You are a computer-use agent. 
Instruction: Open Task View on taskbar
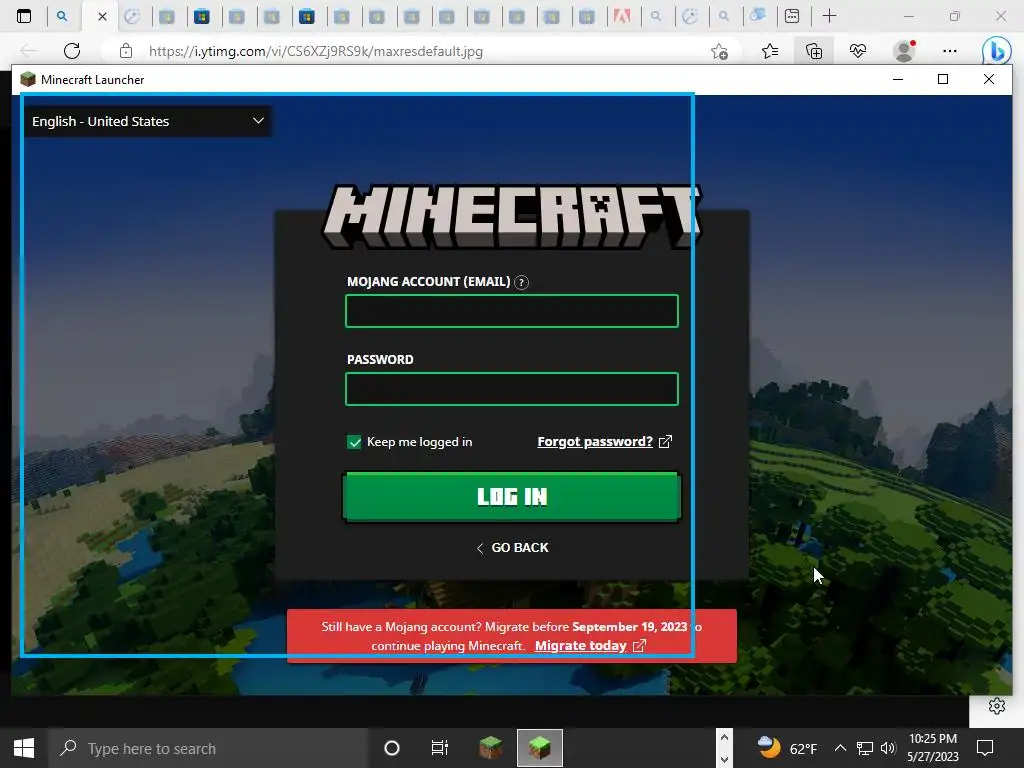pos(440,748)
